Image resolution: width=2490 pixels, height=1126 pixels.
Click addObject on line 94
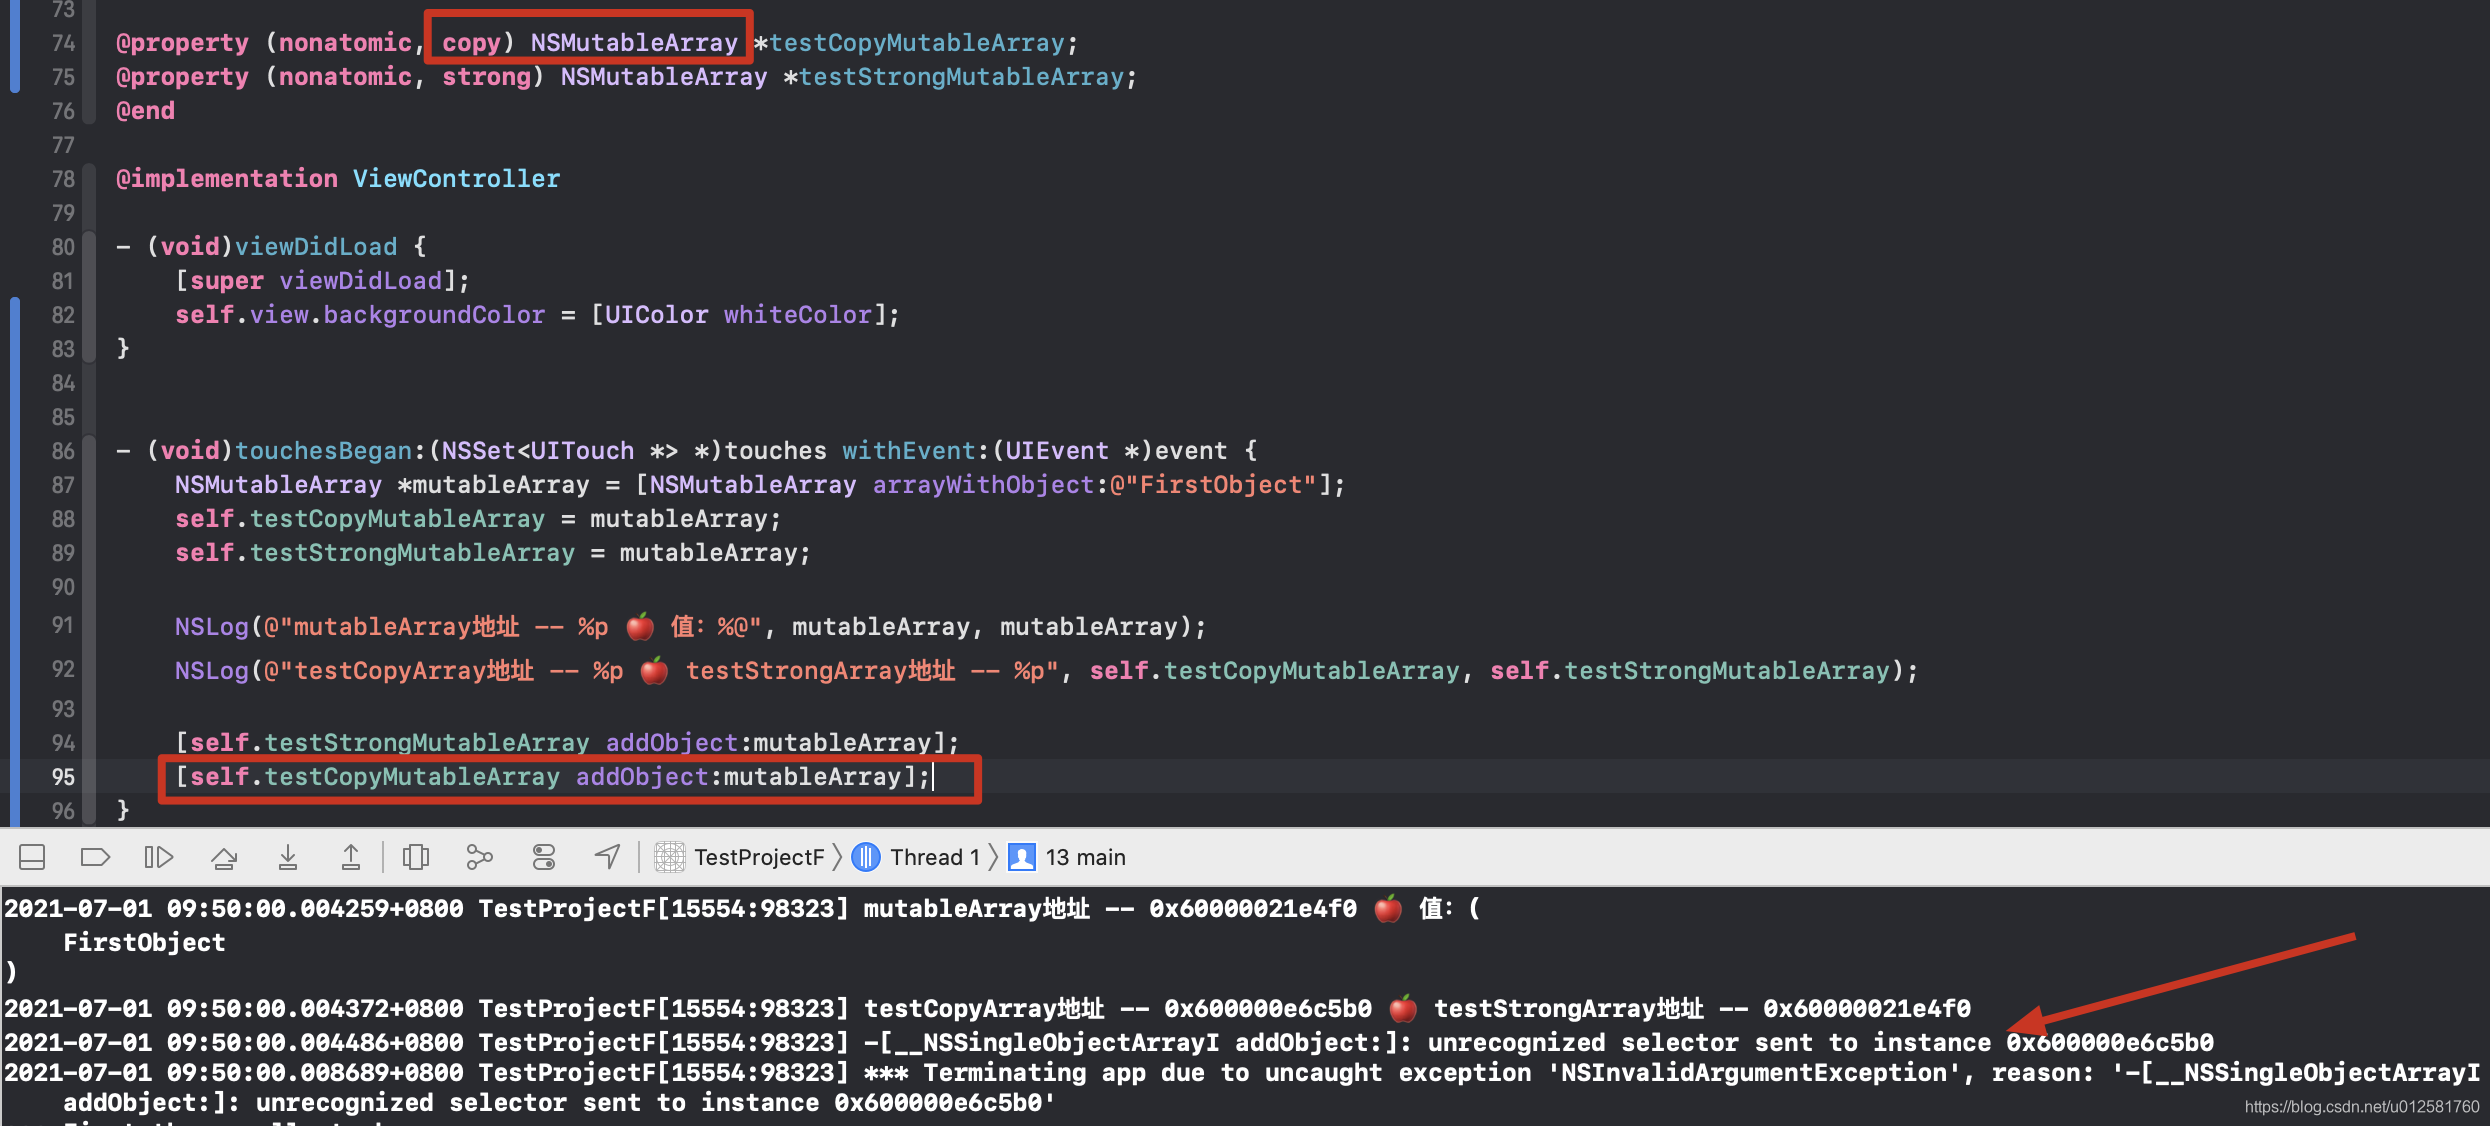coord(672,743)
